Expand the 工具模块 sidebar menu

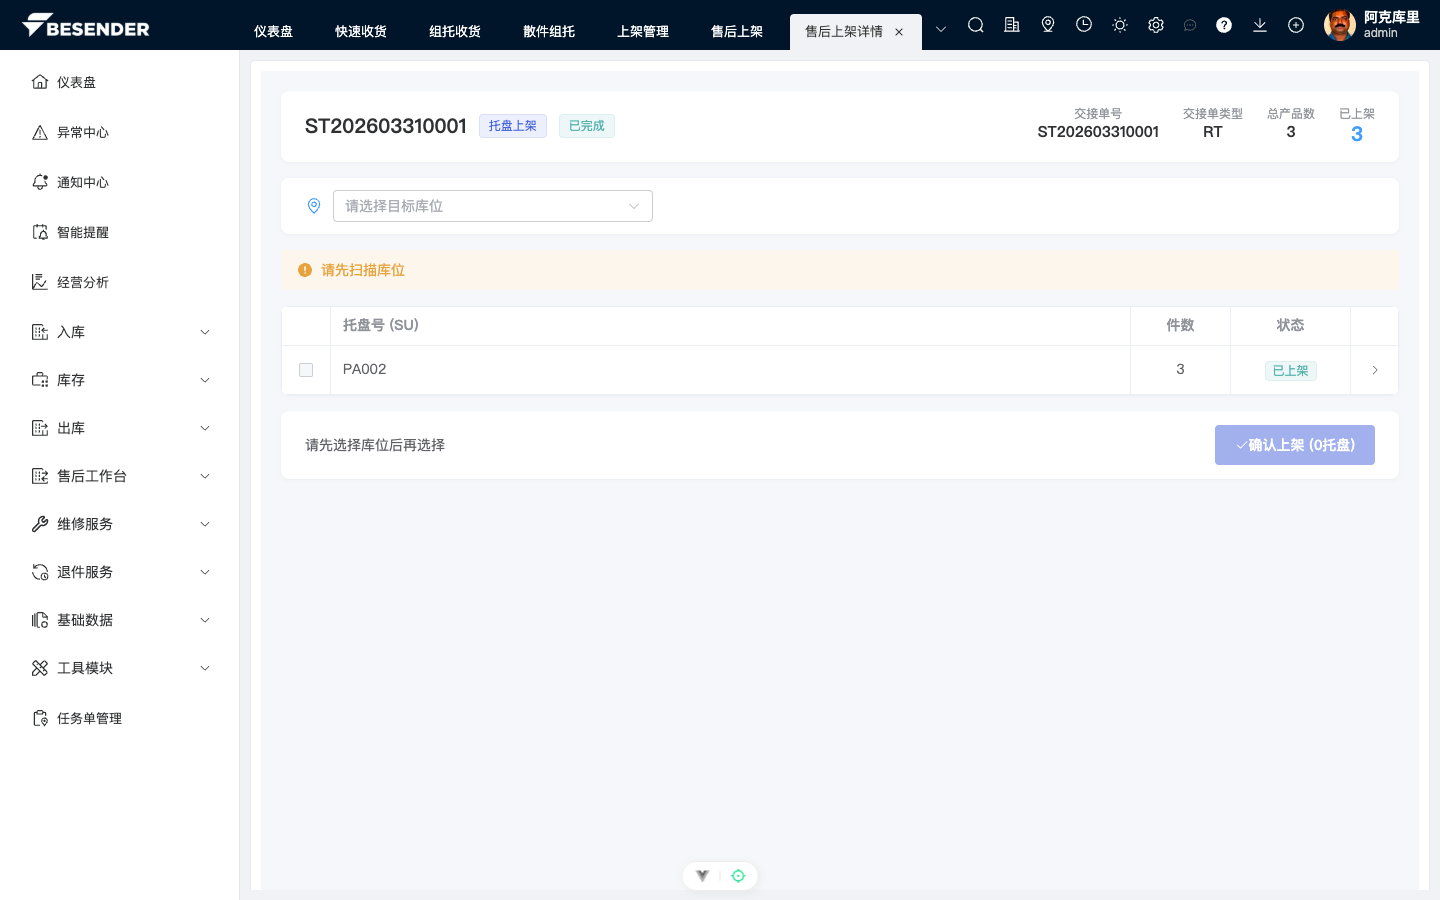click(120, 668)
